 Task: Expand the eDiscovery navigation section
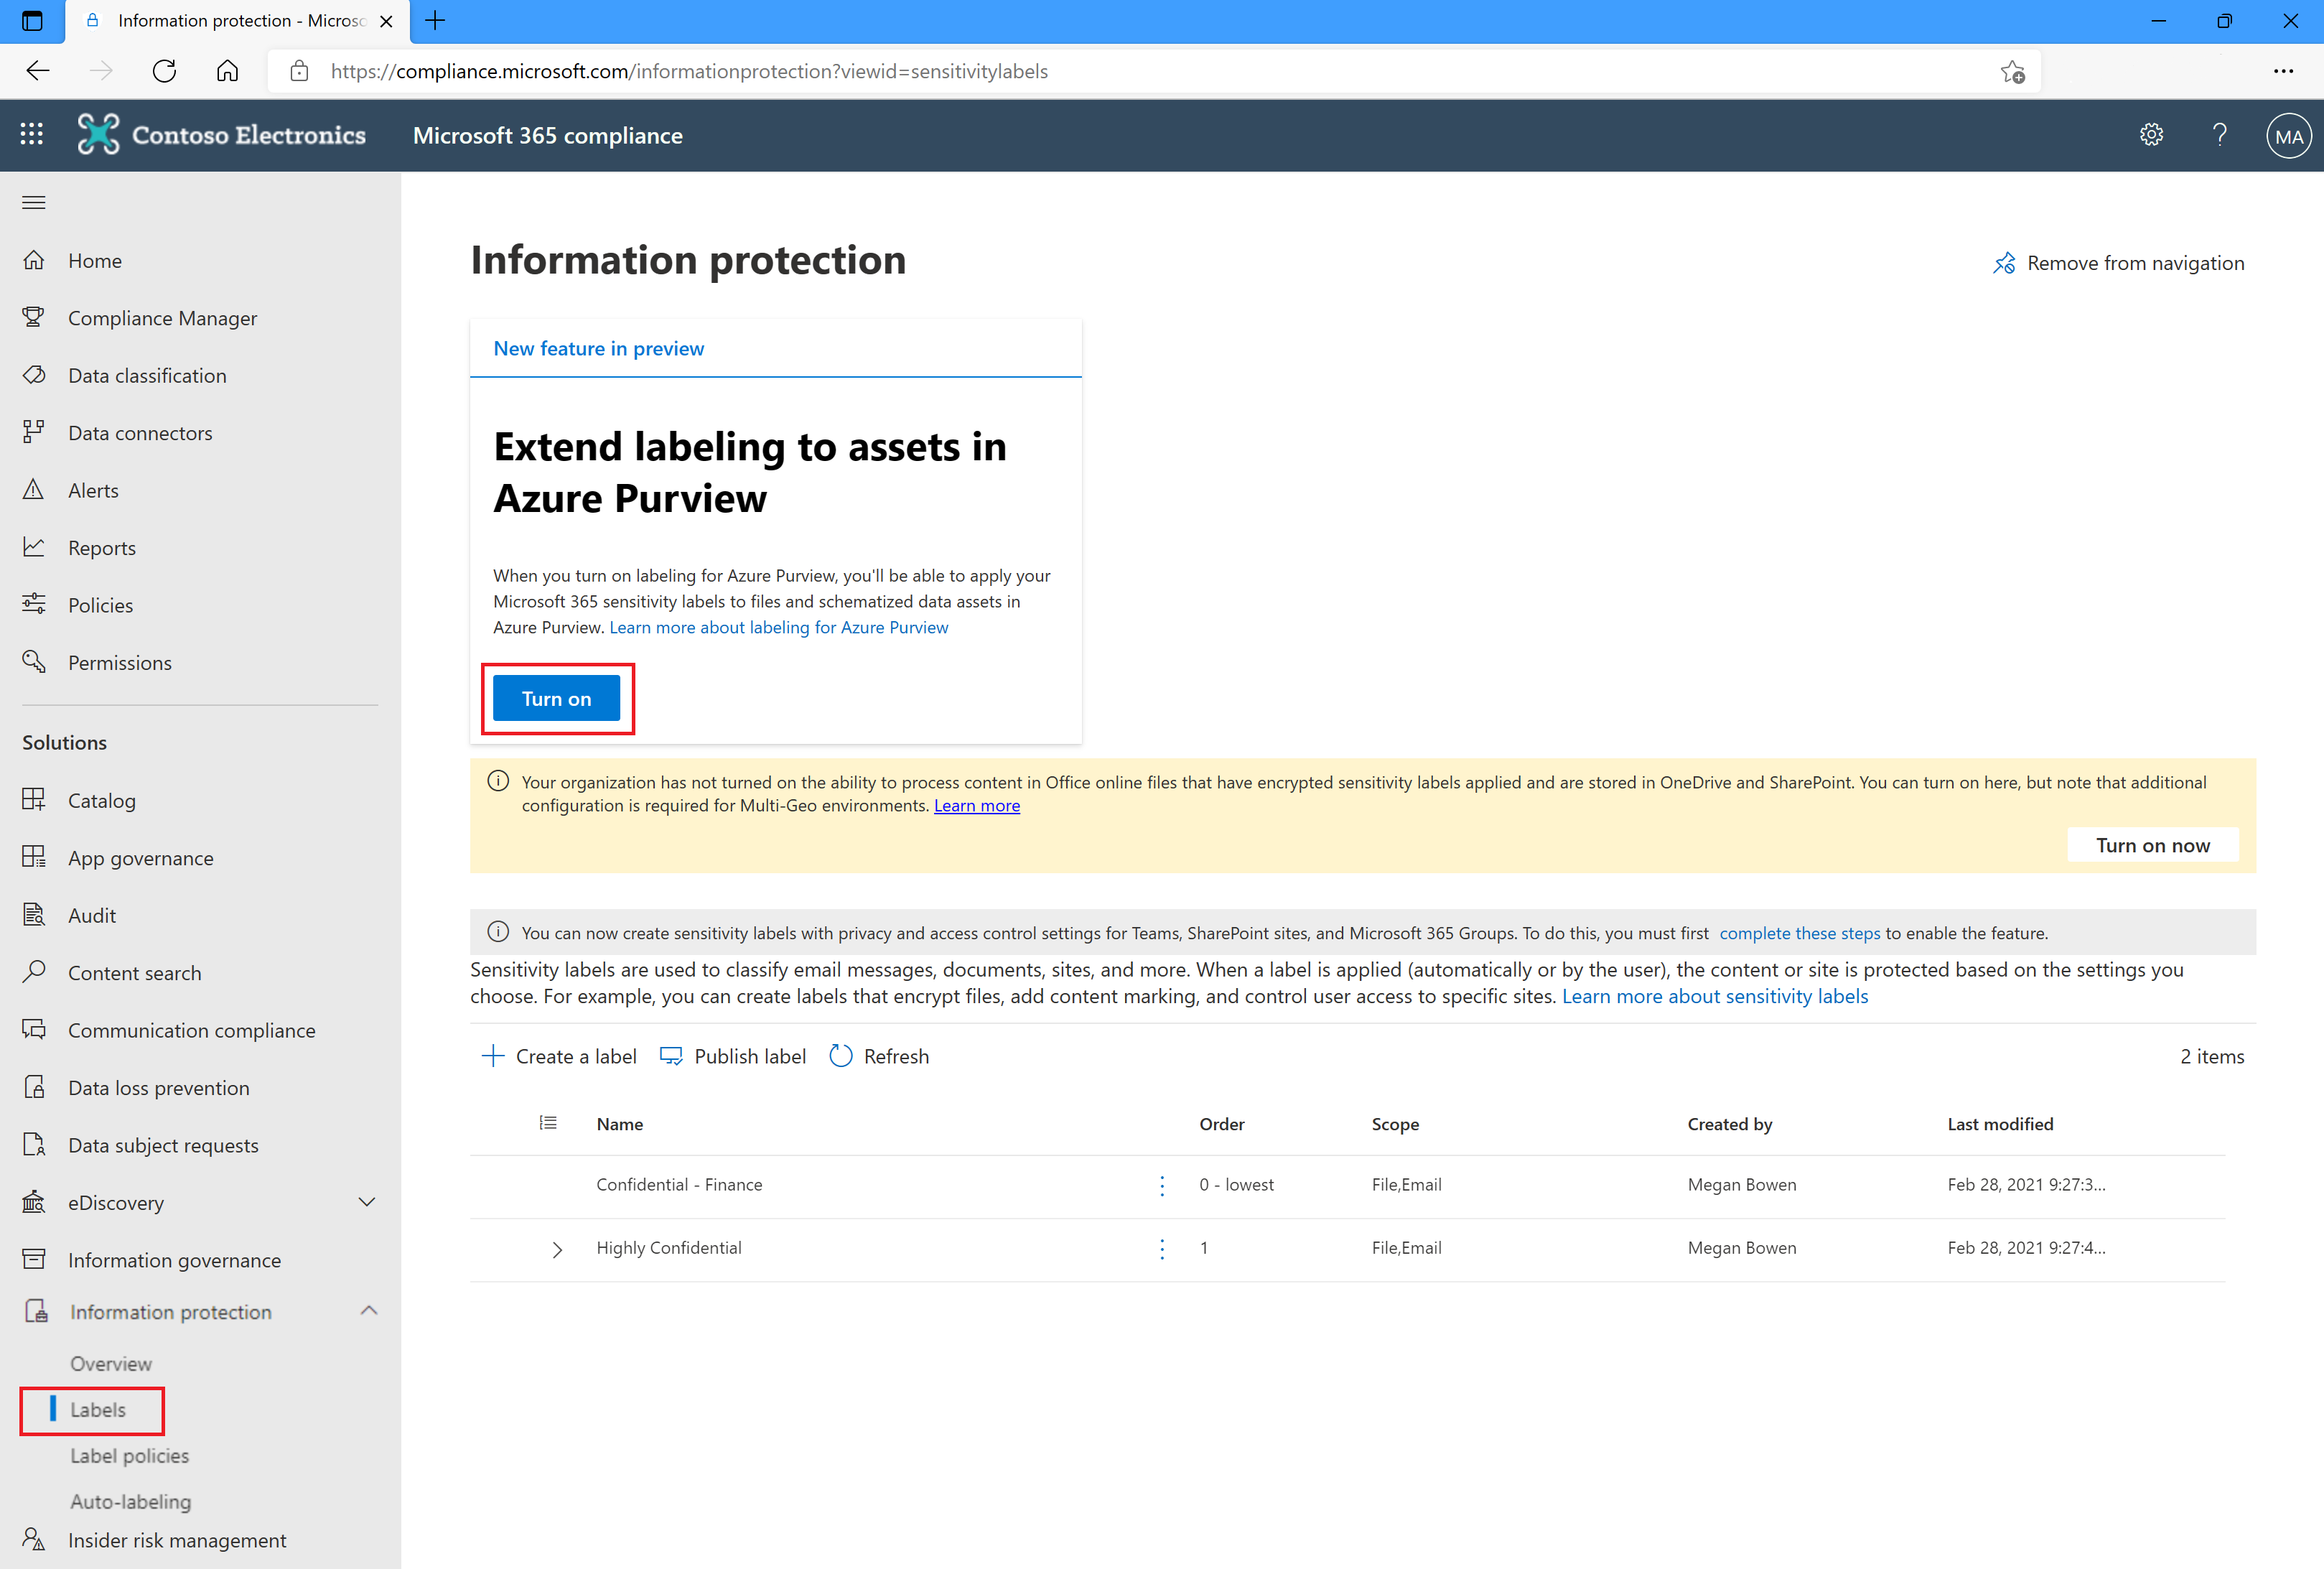point(367,1202)
